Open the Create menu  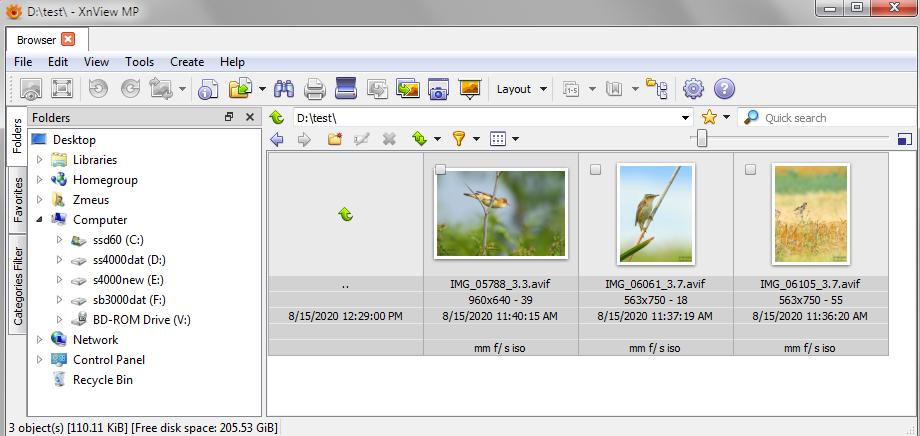187,62
